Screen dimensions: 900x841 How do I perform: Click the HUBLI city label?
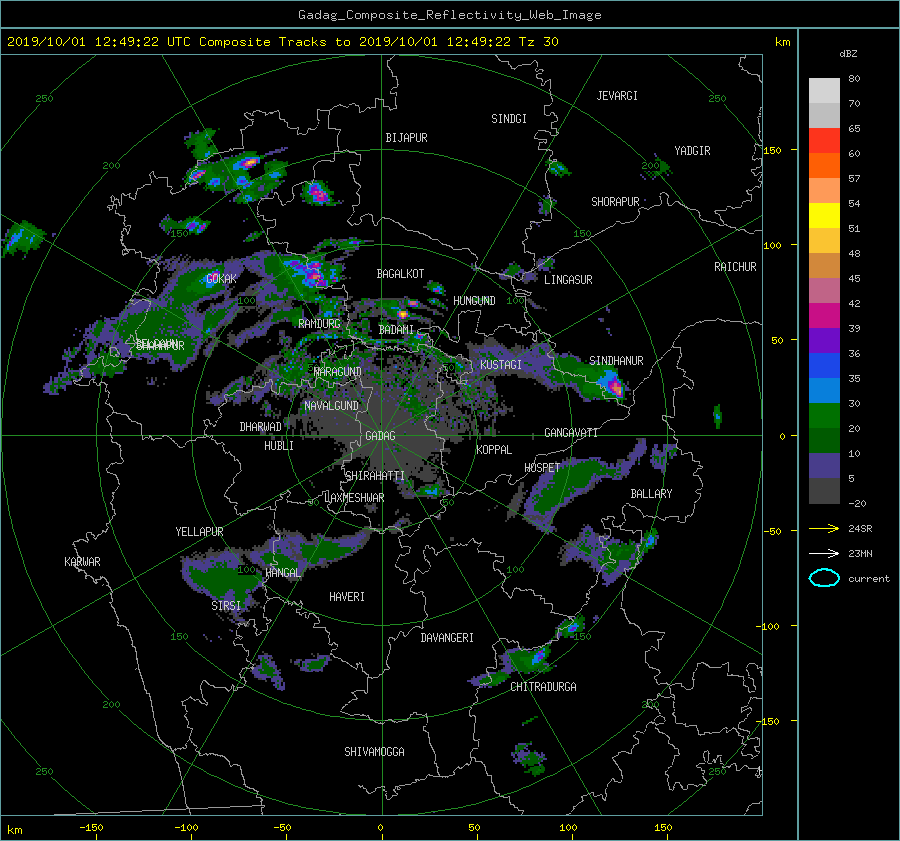pos(279,446)
